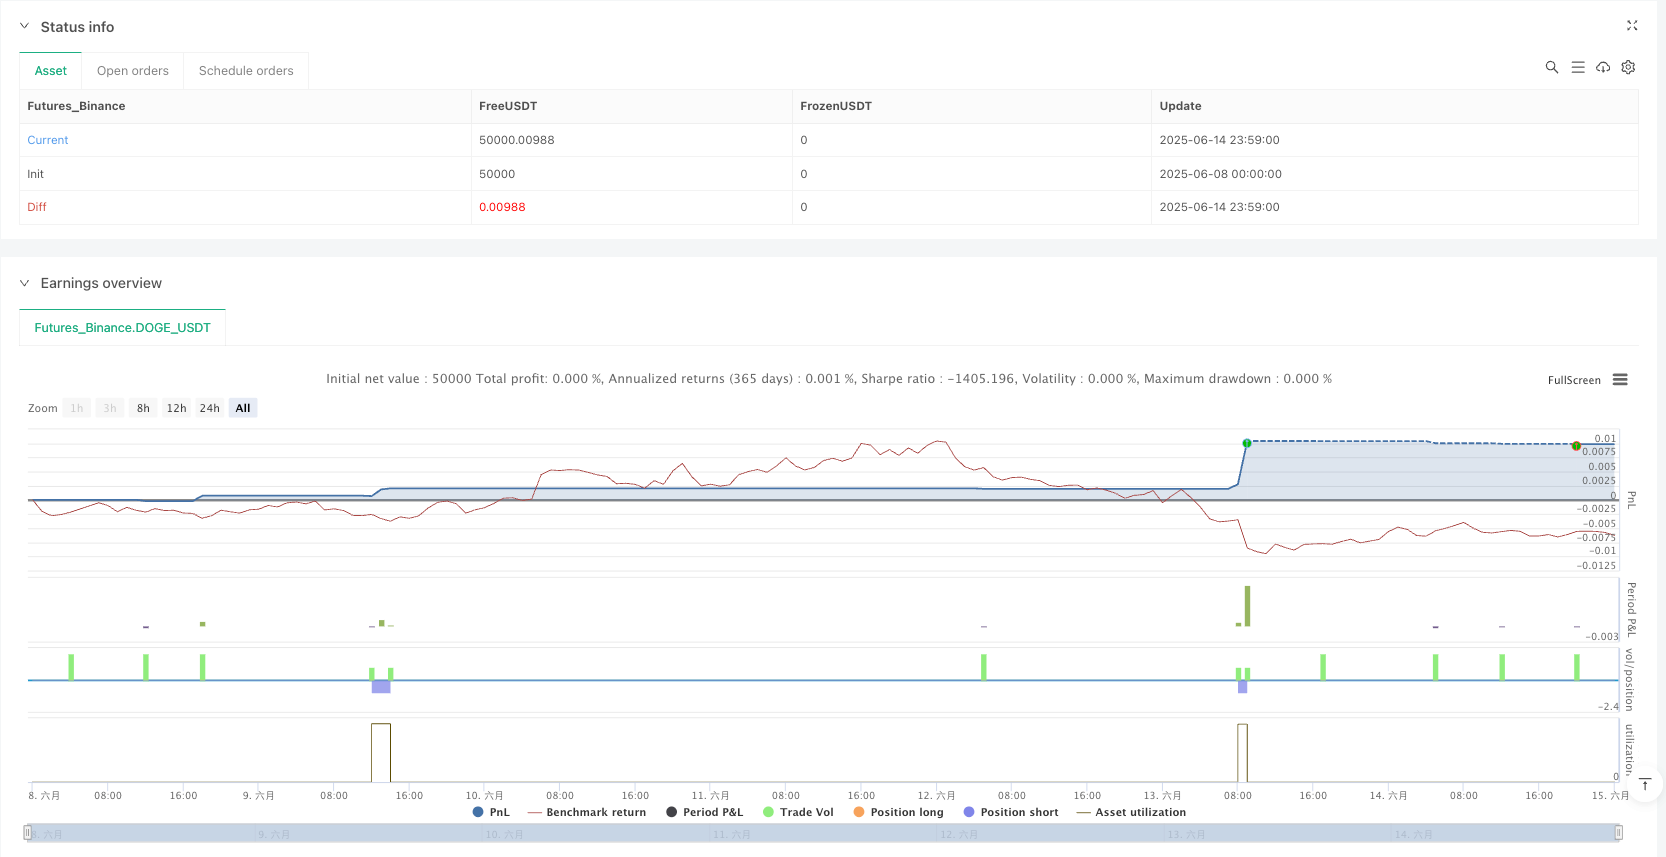Click the FullScreen button
This screenshot has height=857, width=1666.
(1573, 380)
